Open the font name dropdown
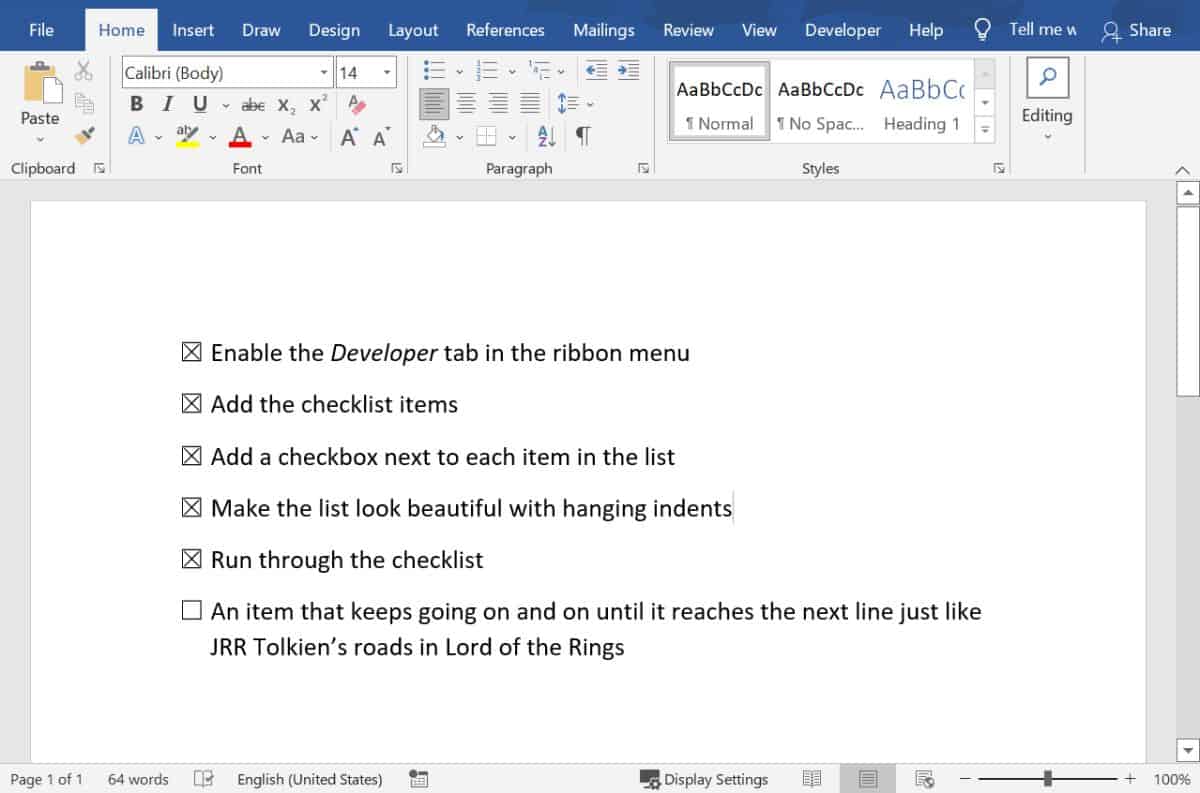This screenshot has height=793, width=1200. coord(322,71)
